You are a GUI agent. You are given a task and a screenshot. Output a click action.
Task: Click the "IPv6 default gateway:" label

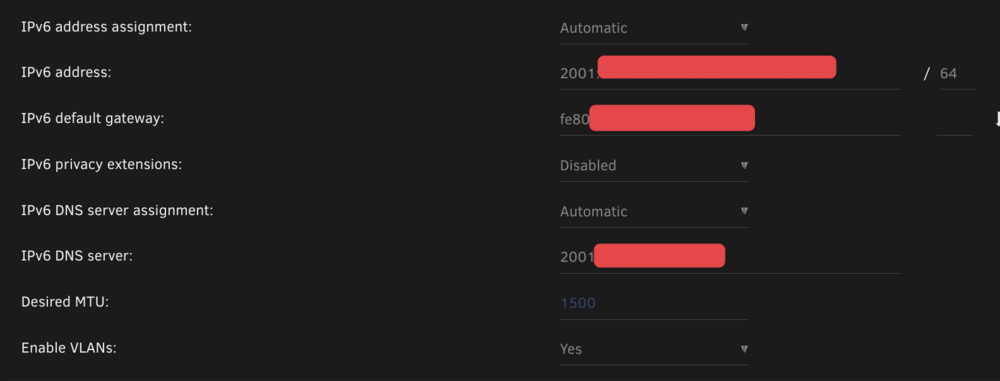[x=92, y=119]
